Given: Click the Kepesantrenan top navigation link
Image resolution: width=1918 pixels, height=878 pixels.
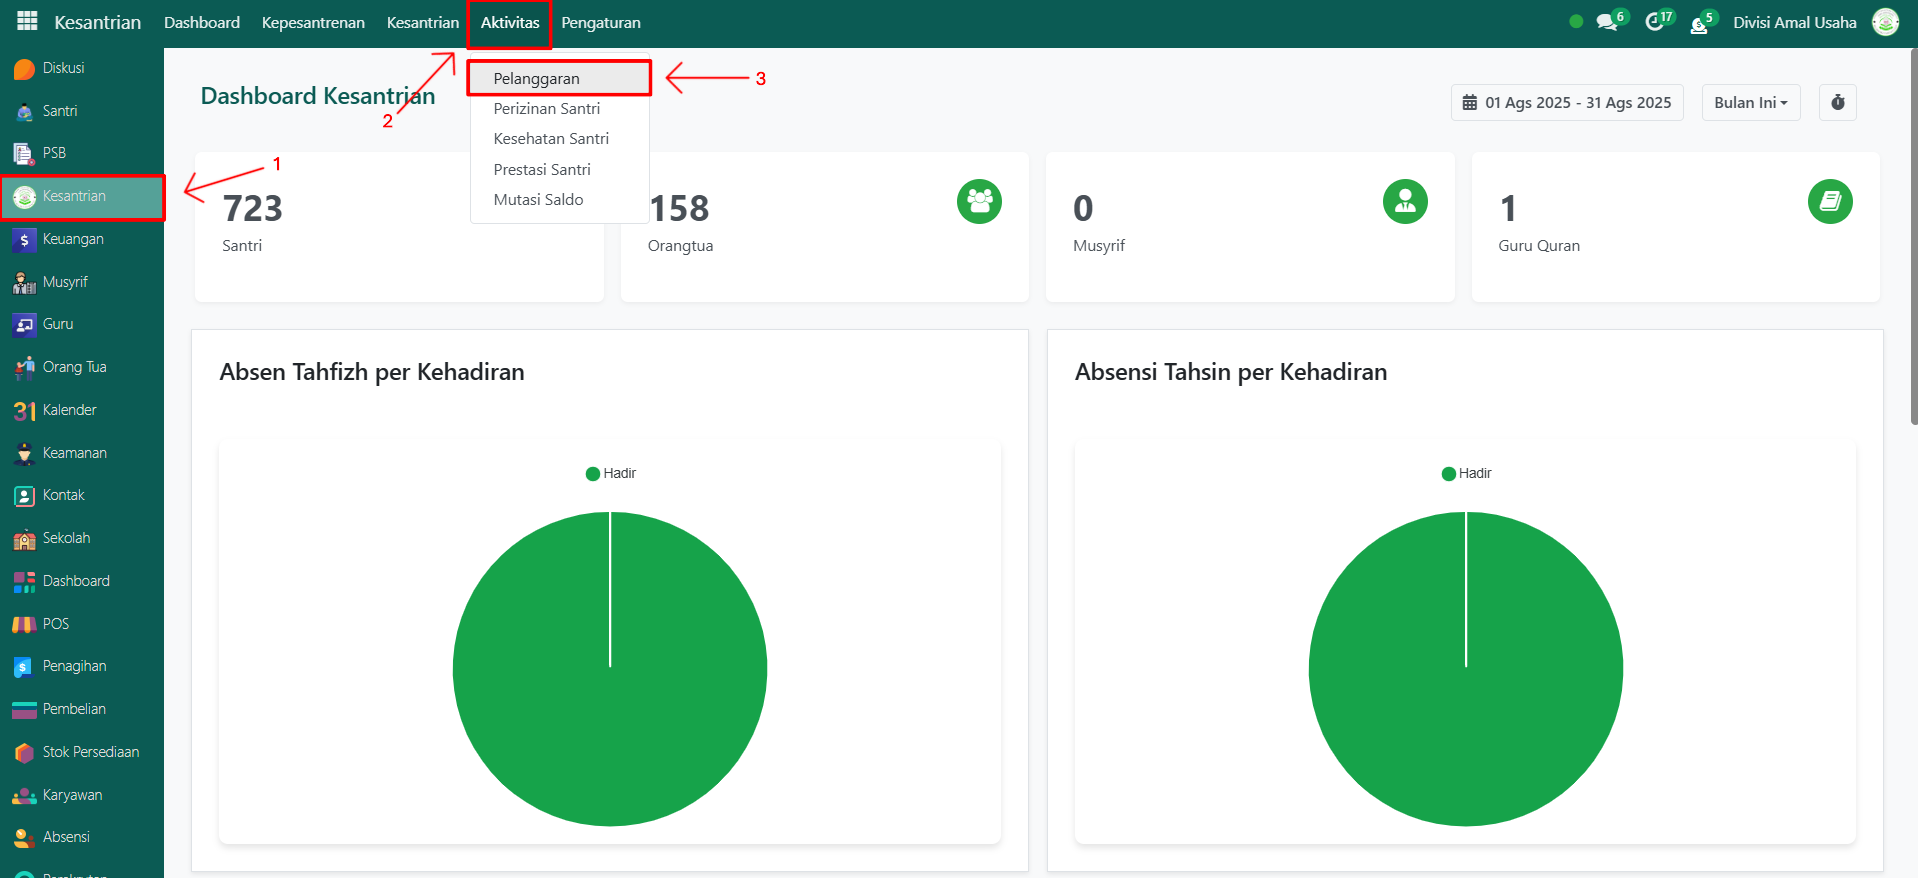Looking at the screenshot, I should pos(313,22).
